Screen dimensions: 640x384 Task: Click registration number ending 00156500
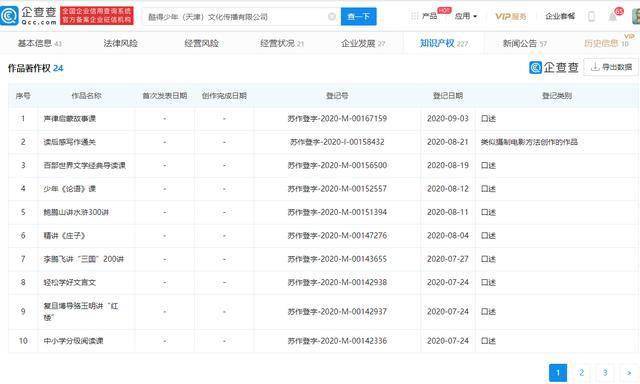[x=337, y=165]
